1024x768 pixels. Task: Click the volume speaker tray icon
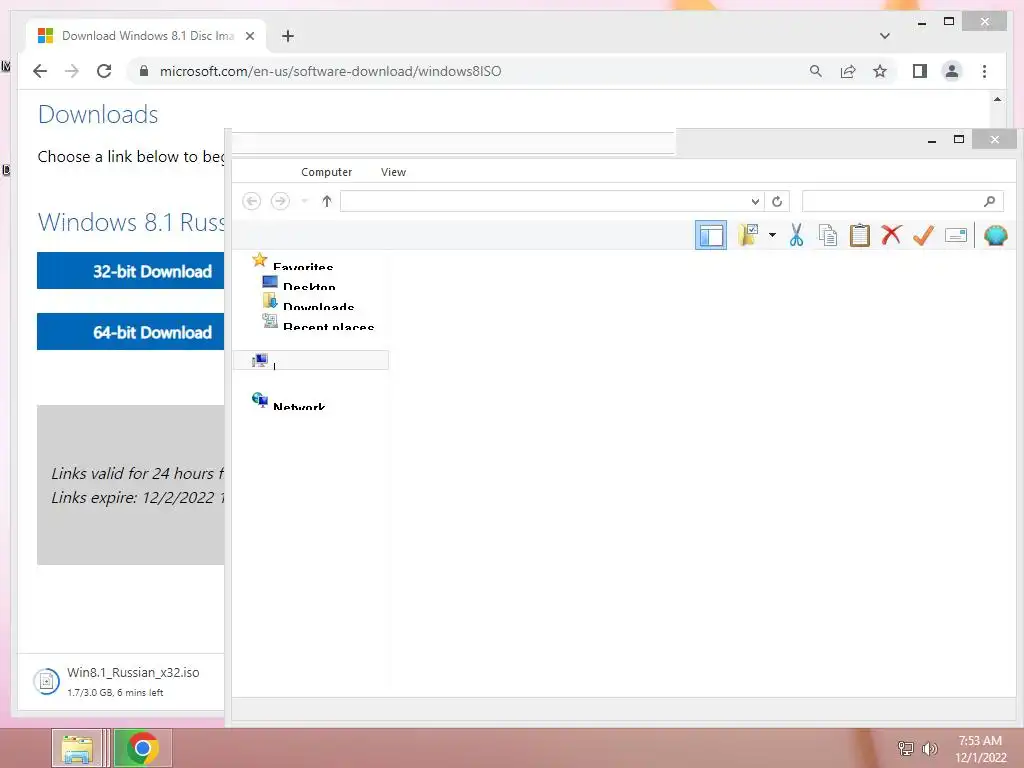[929, 748]
